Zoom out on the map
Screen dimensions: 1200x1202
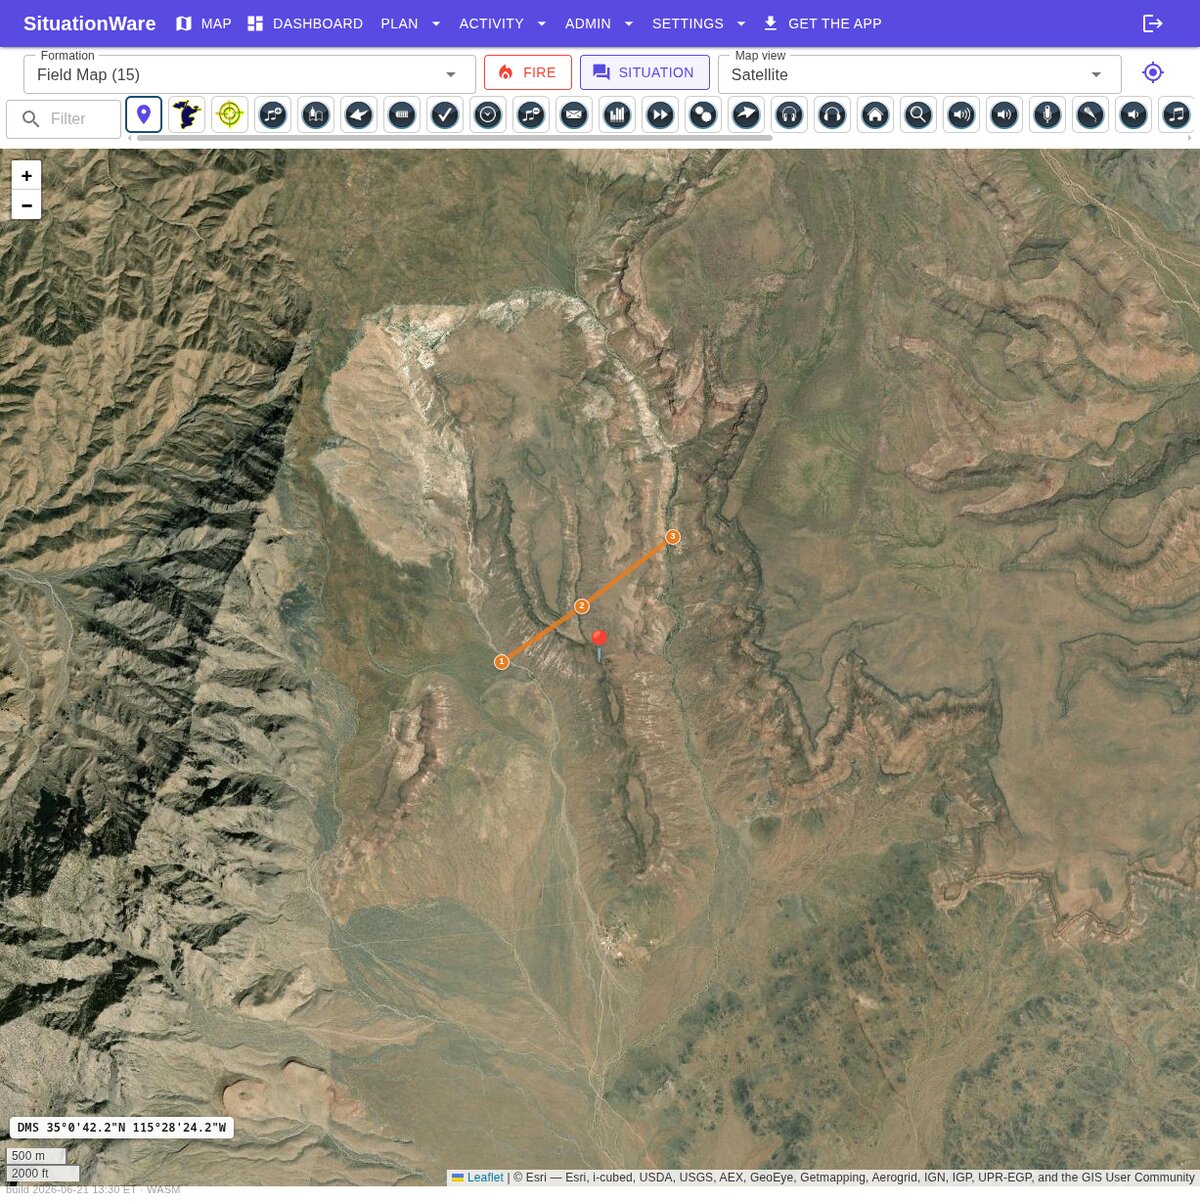click(27, 205)
